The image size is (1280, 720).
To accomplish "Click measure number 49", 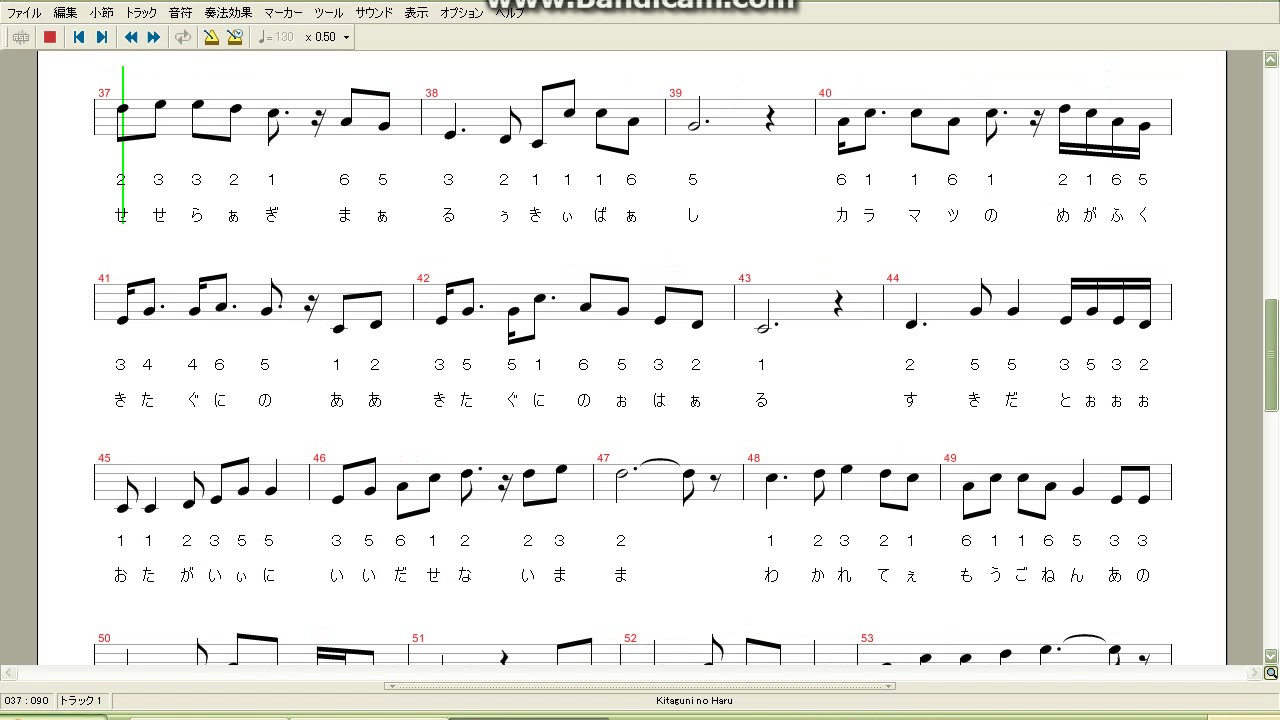I will tap(950, 458).
